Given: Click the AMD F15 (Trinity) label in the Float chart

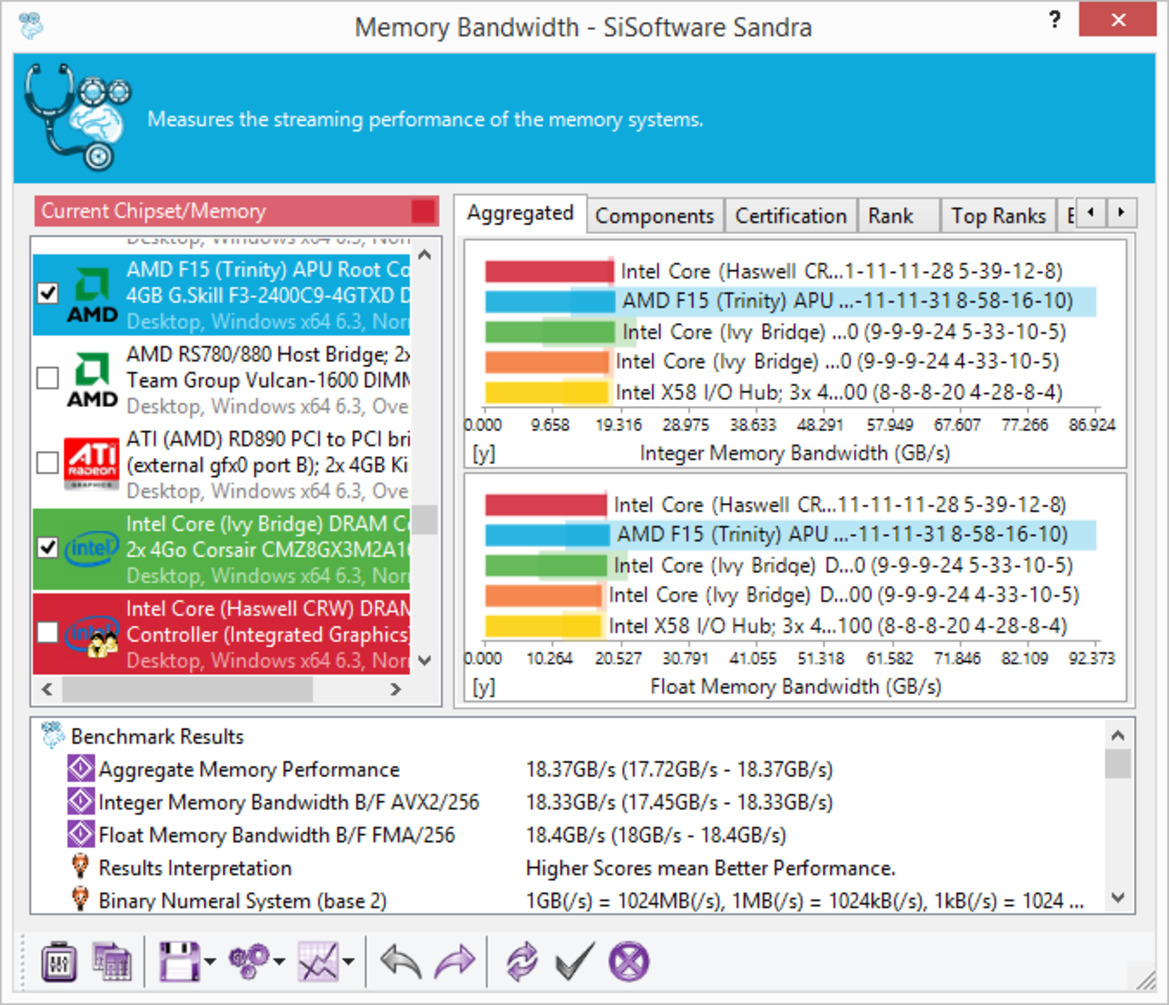Looking at the screenshot, I should (x=842, y=535).
